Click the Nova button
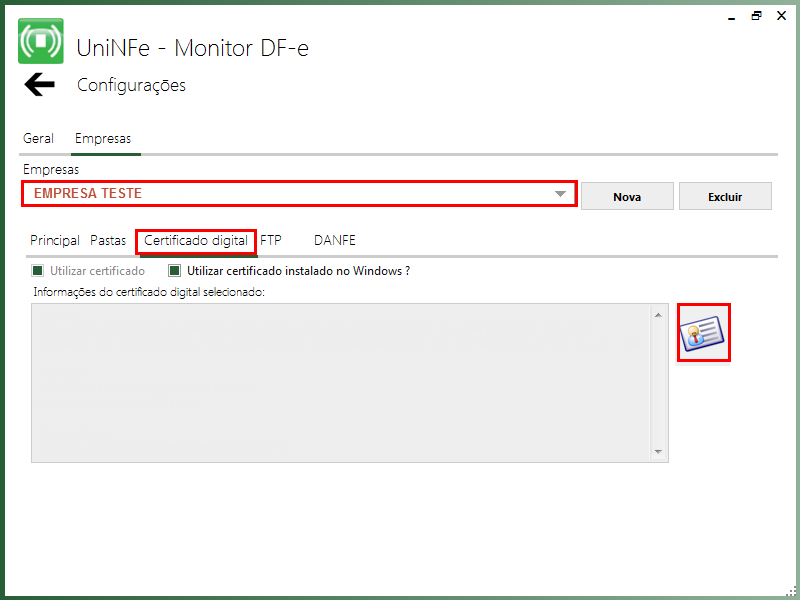The image size is (800, 600). point(627,196)
